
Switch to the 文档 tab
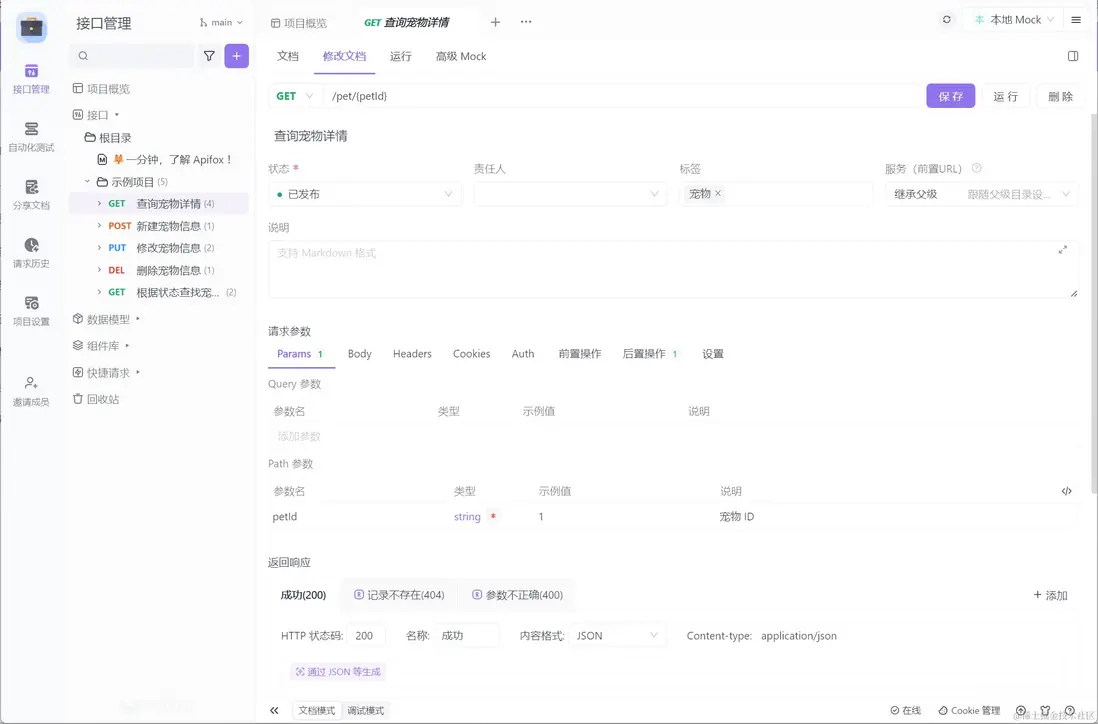pos(288,56)
